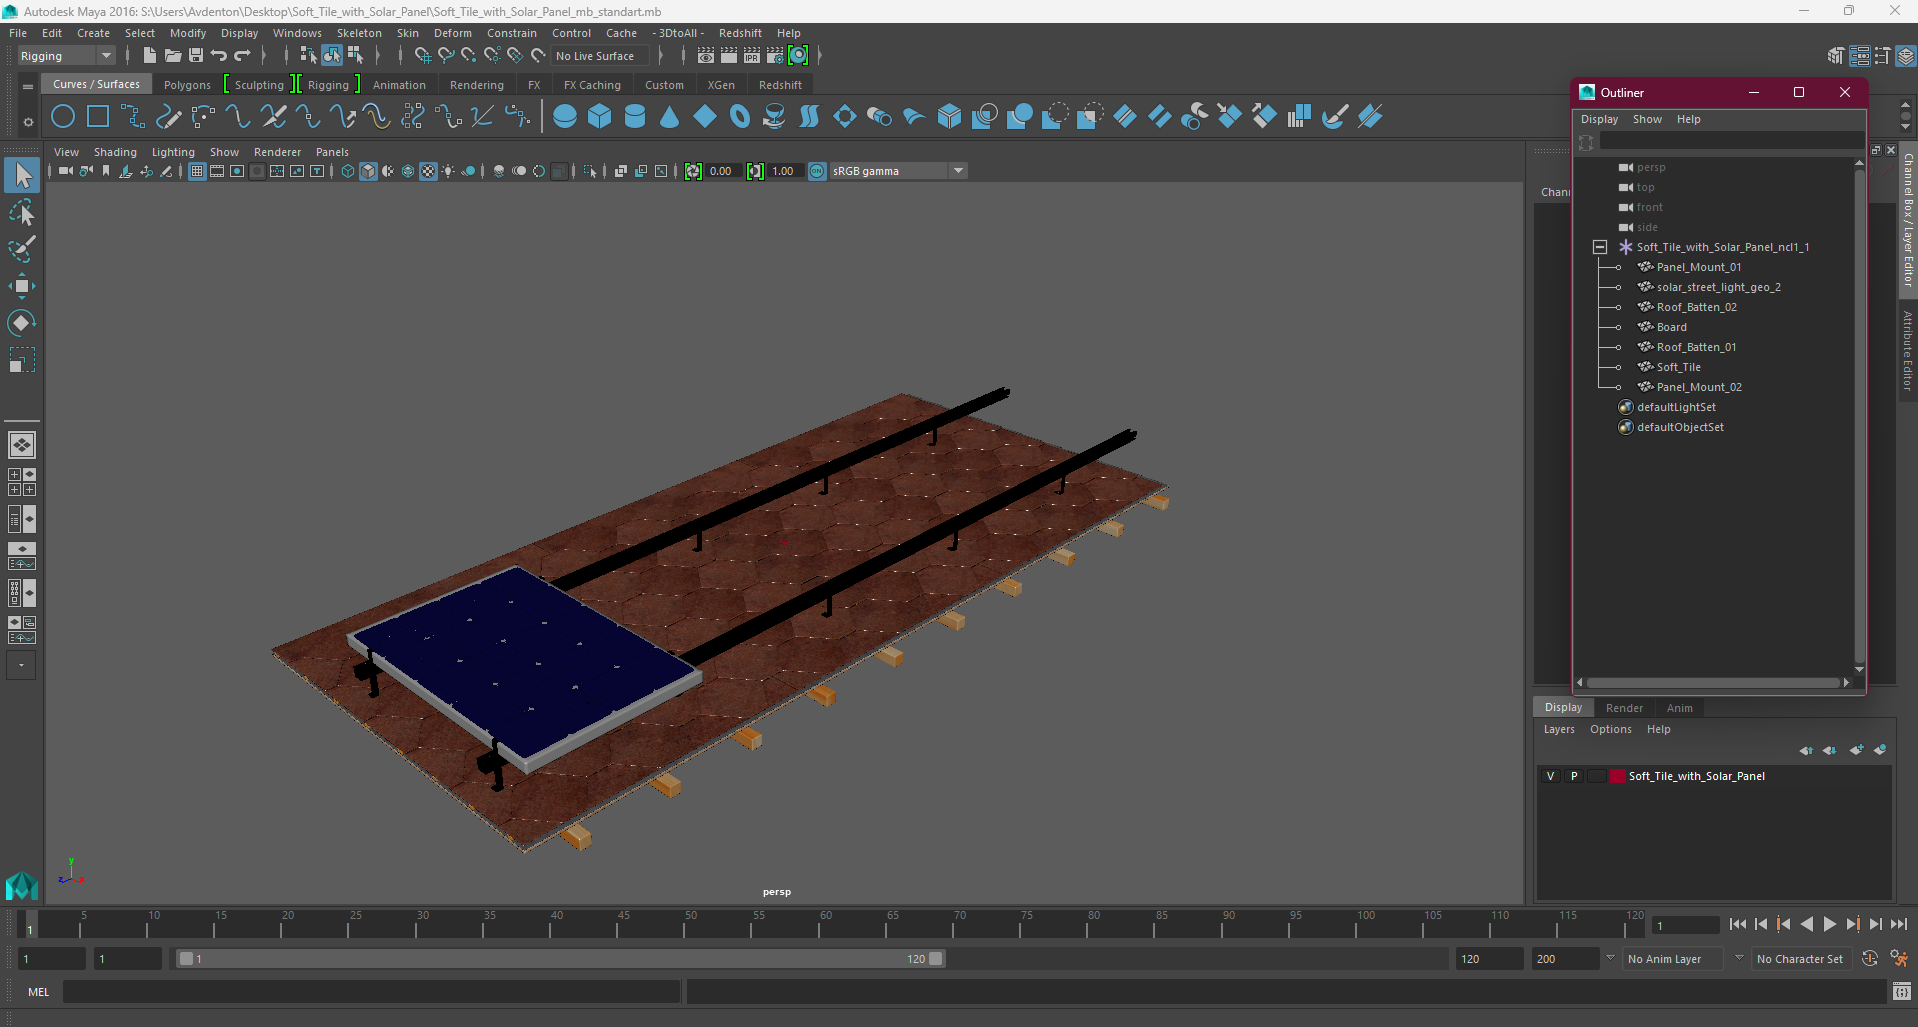
Task: Activate the Select tool in toolbox
Action: click(x=22, y=176)
